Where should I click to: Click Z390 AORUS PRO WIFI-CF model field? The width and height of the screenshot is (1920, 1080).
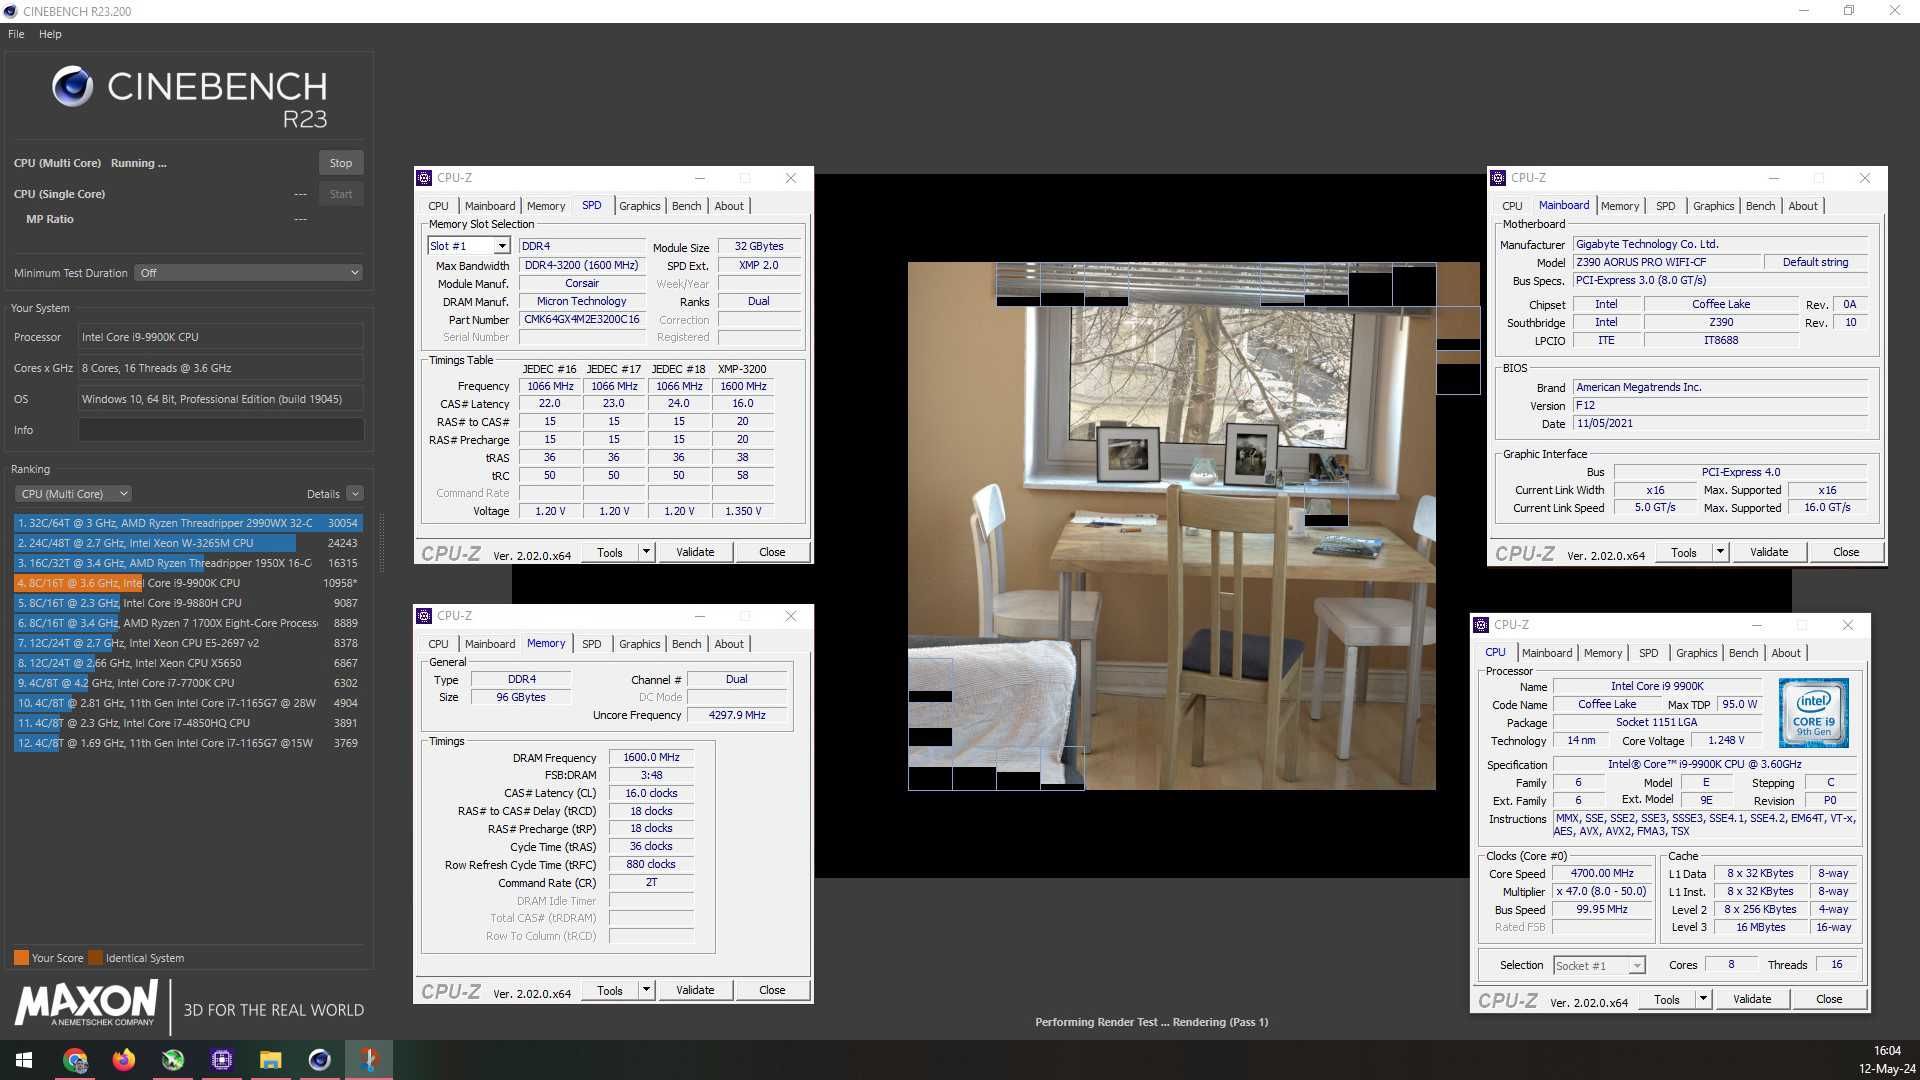pyautogui.click(x=1667, y=263)
